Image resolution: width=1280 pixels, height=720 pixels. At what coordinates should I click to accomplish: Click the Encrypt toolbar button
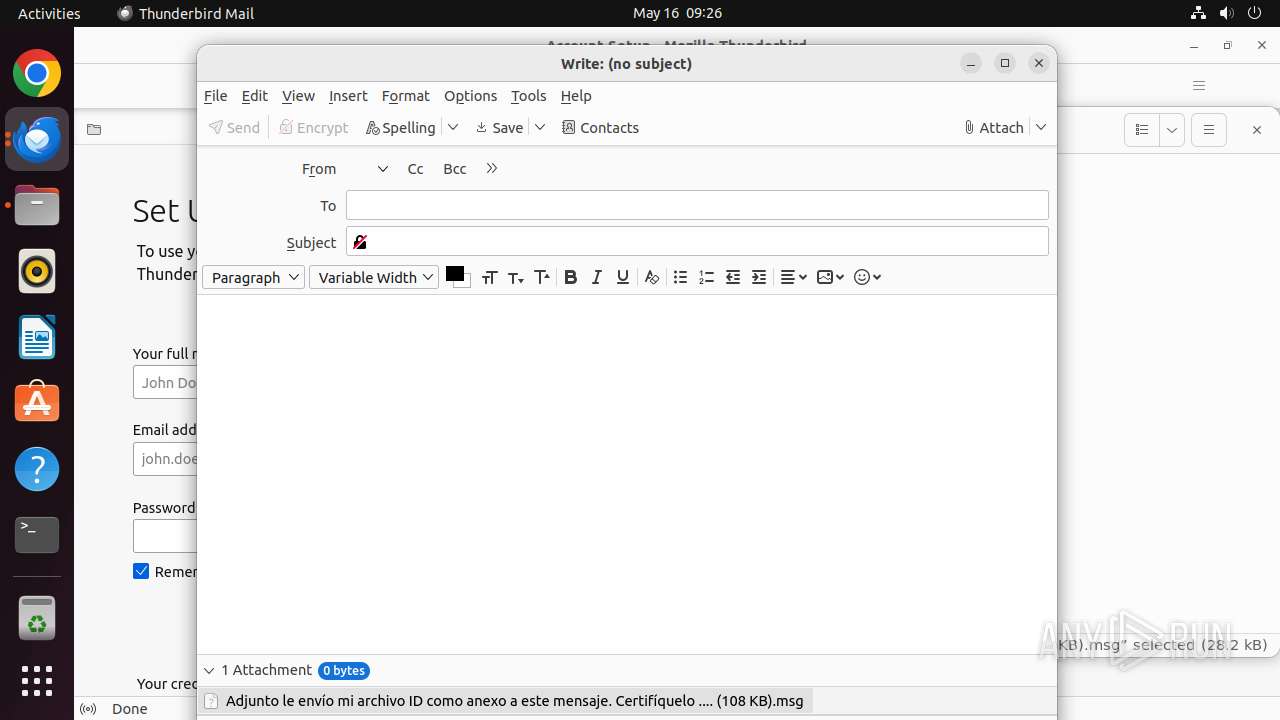(314, 127)
